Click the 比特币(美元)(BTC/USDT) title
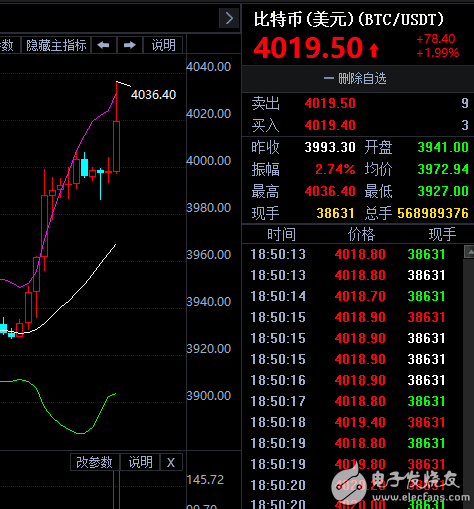Image resolution: width=474 pixels, height=509 pixels. pyautogui.click(x=349, y=19)
